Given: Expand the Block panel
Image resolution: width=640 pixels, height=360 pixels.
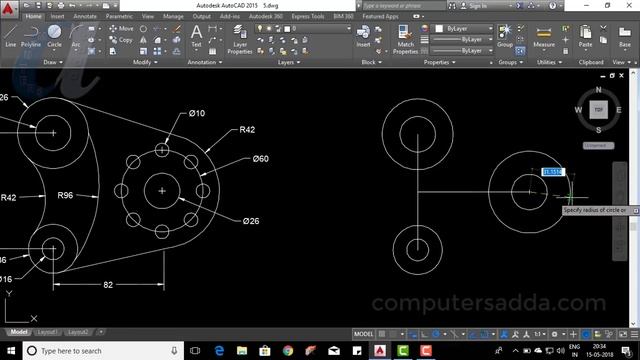Looking at the screenshot, I should (x=372, y=62).
